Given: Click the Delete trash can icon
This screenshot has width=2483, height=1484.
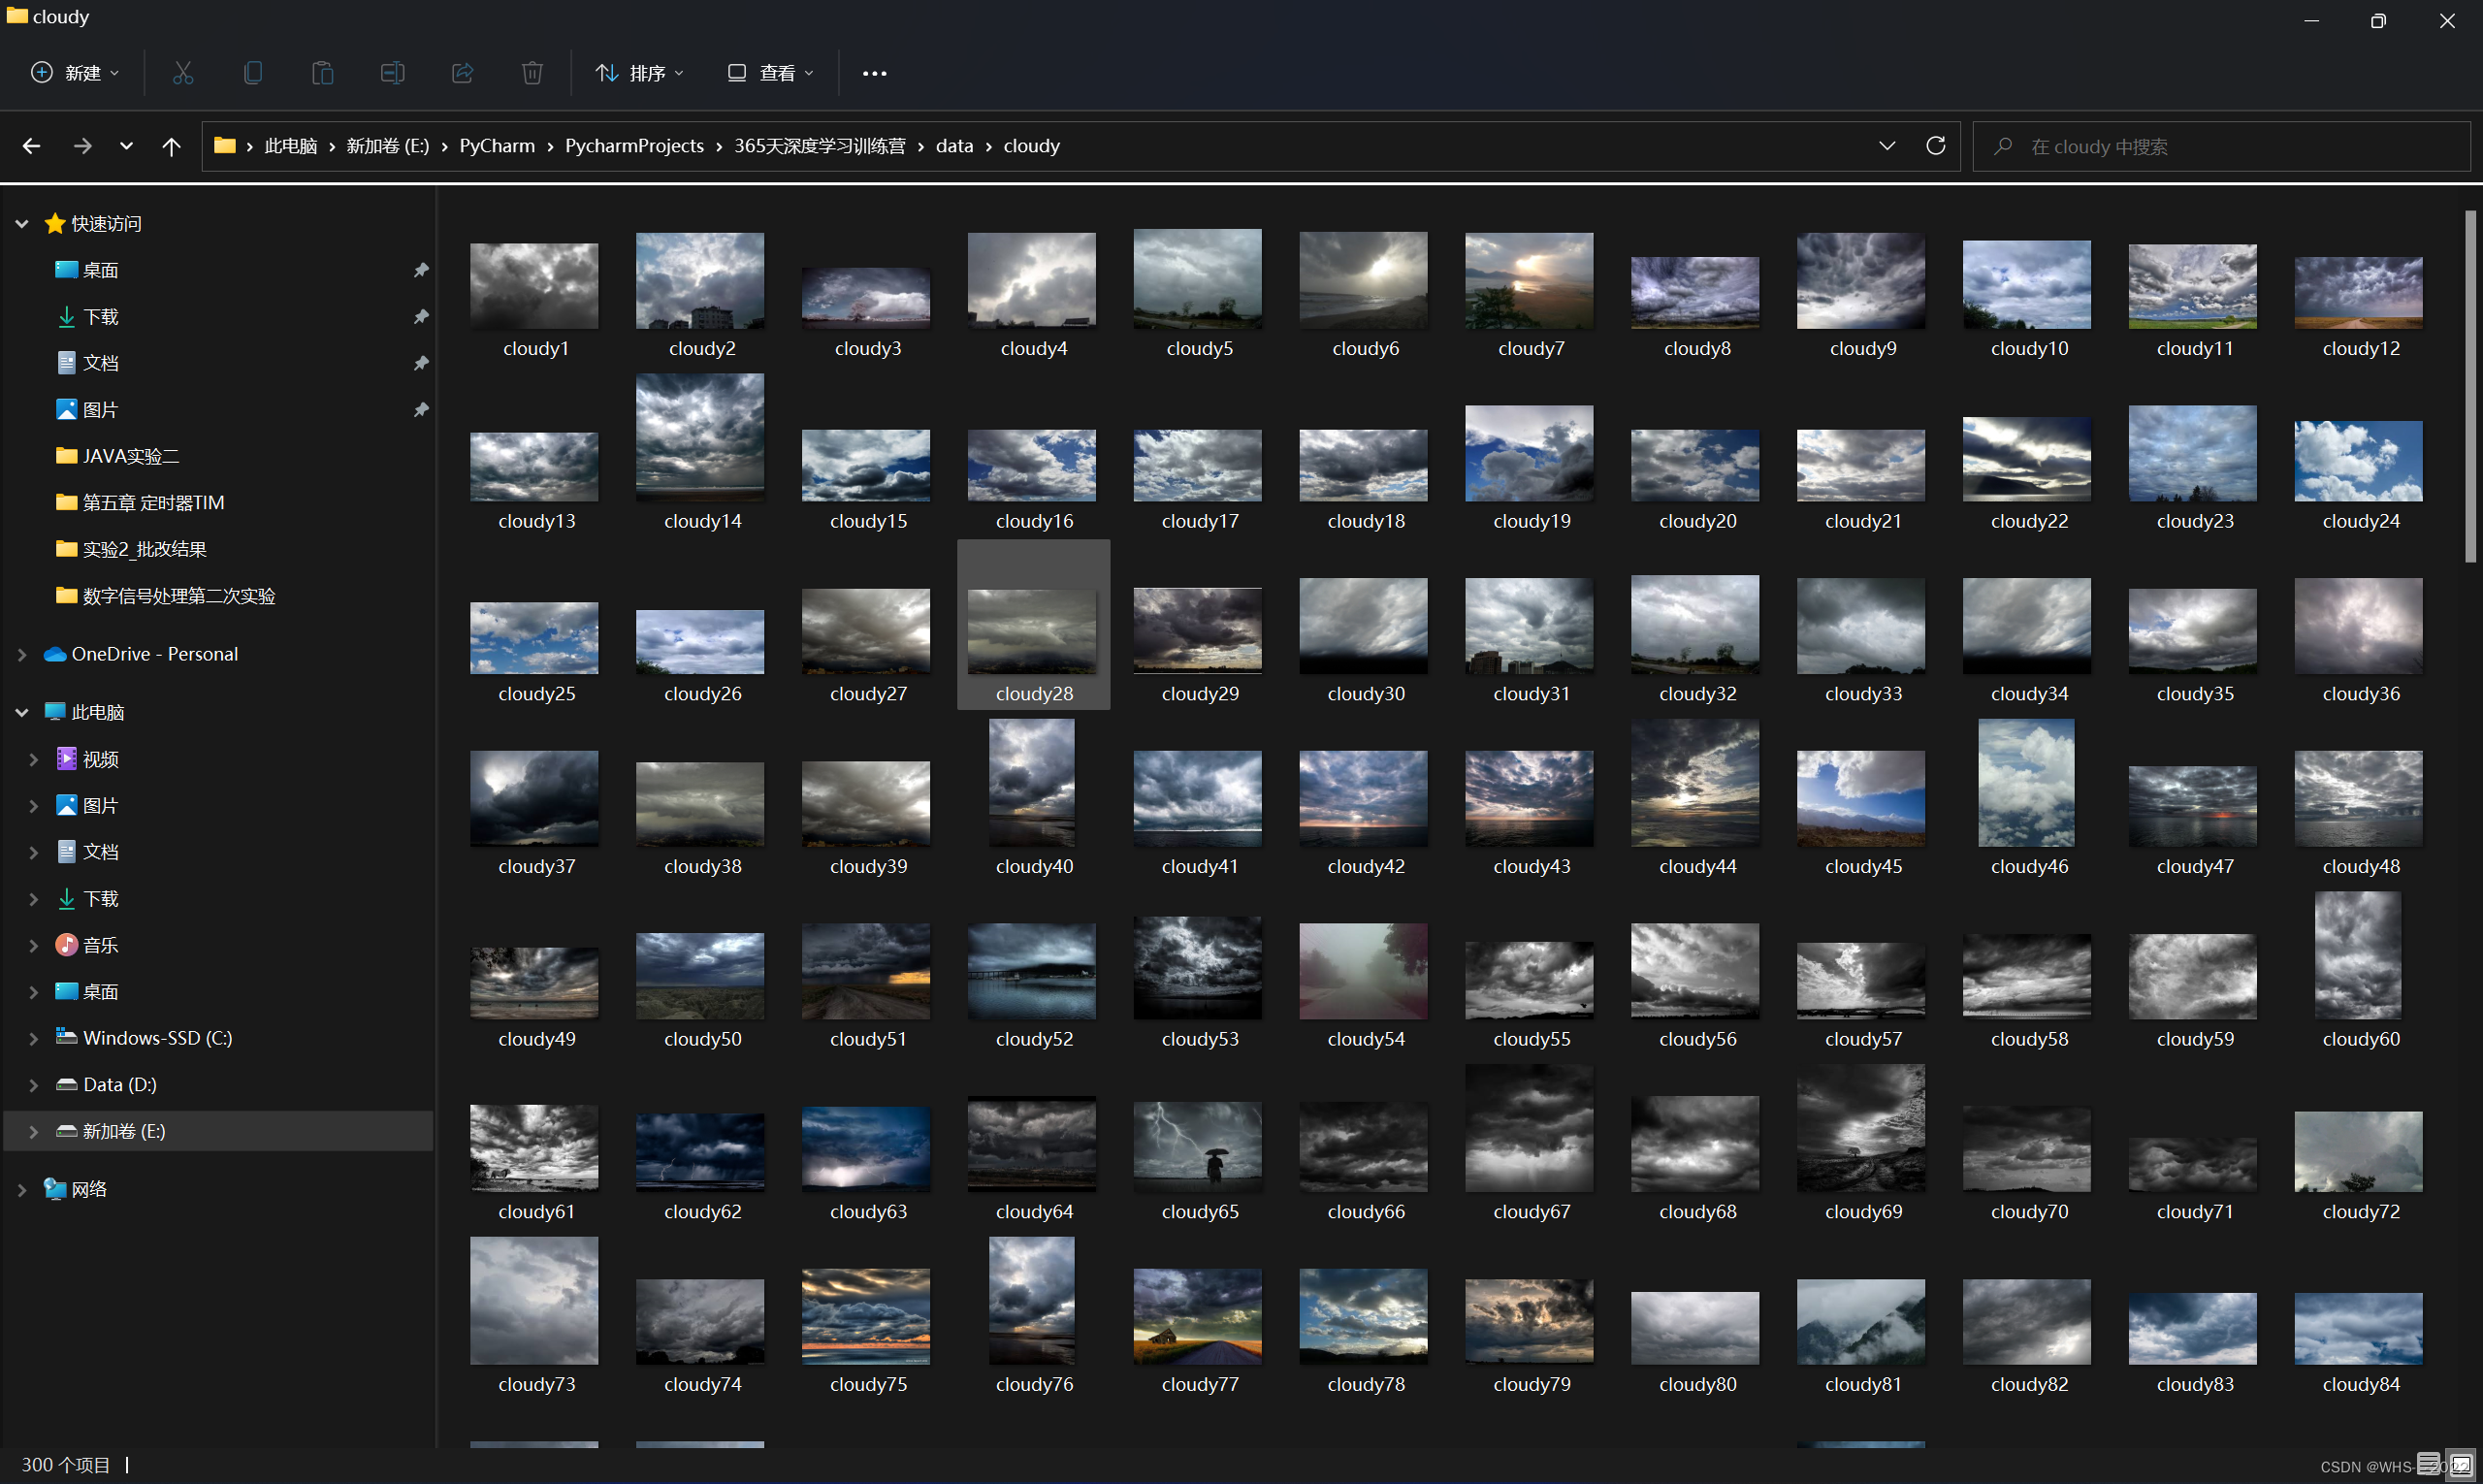Looking at the screenshot, I should pyautogui.click(x=532, y=73).
